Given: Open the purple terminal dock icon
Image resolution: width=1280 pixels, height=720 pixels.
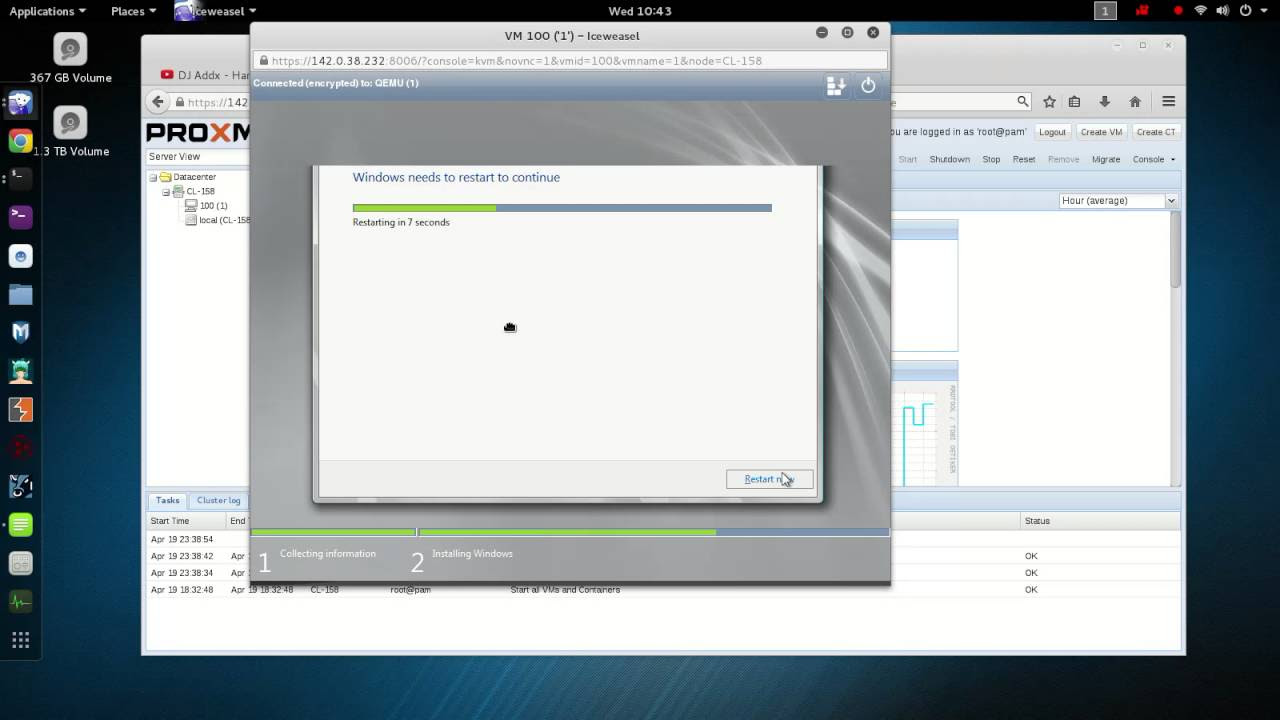Looking at the screenshot, I should pyautogui.click(x=20, y=217).
